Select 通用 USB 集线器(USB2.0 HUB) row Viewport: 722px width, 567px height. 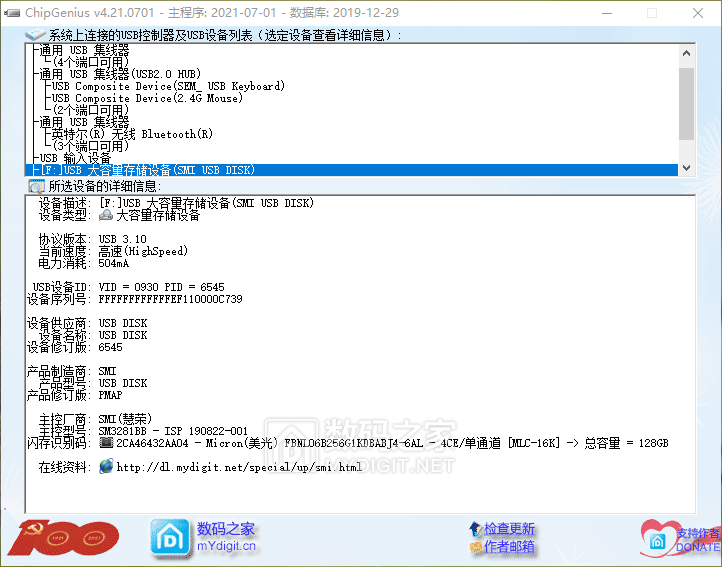point(120,74)
